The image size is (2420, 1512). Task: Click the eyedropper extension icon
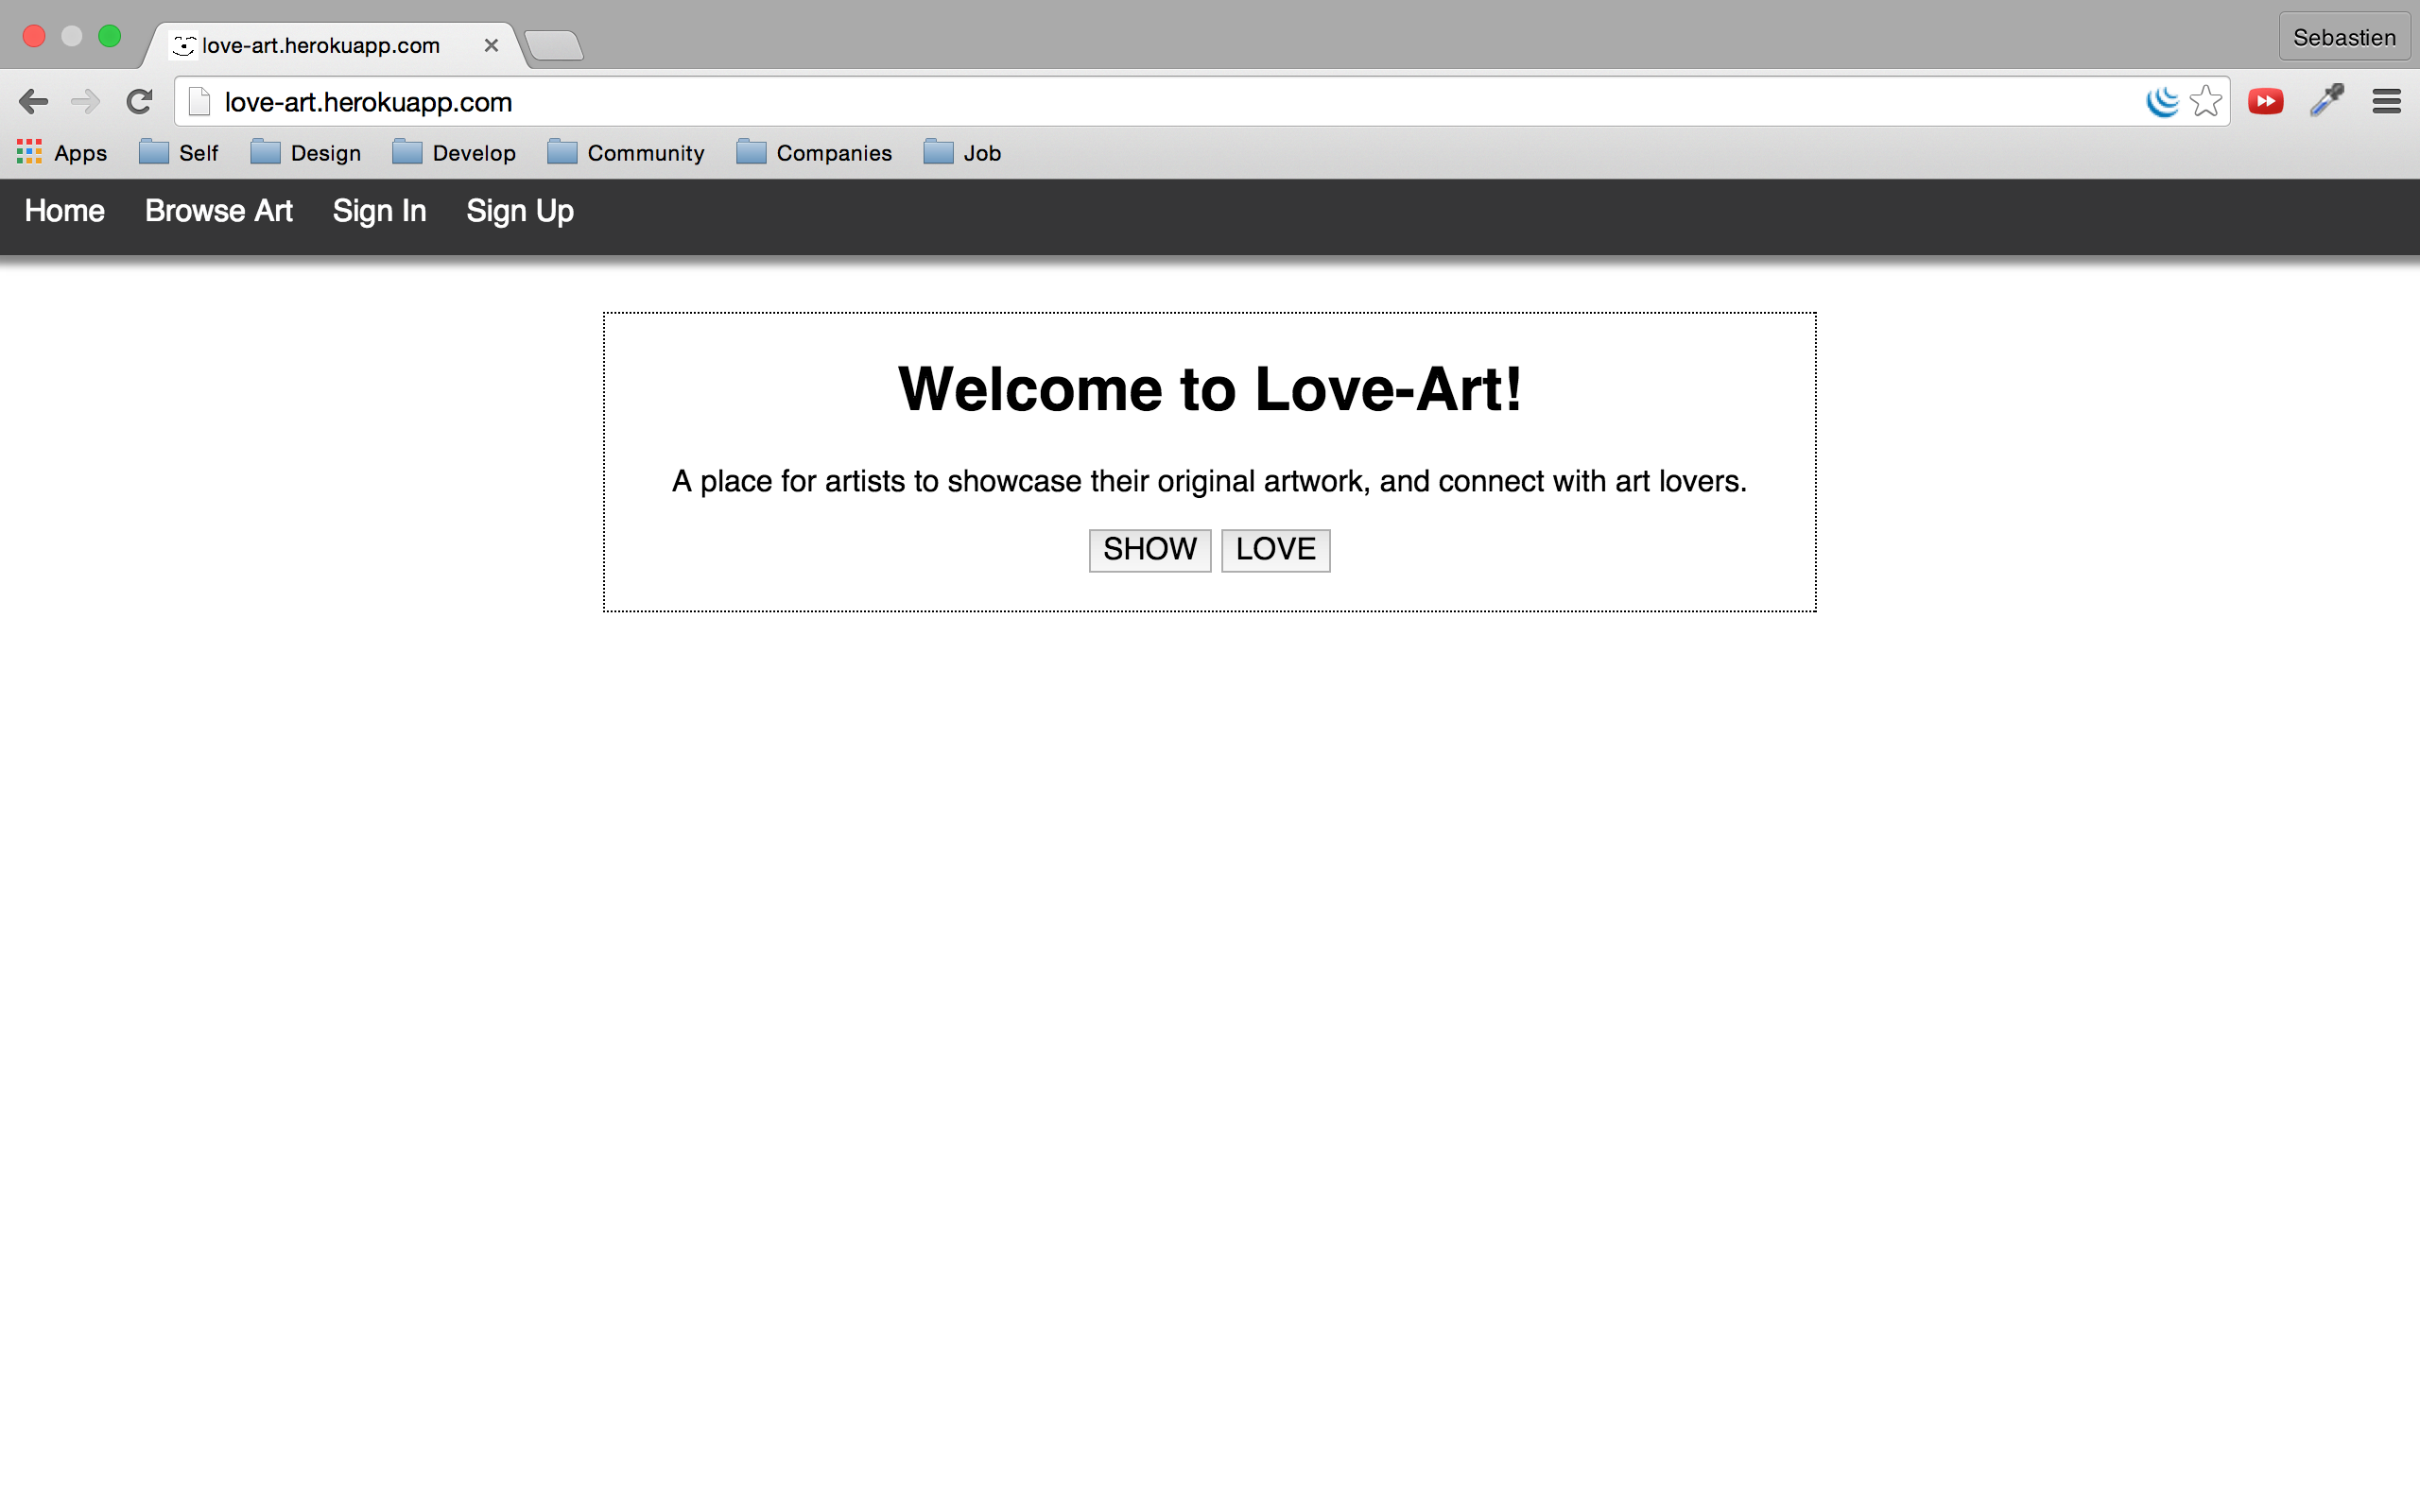[x=2327, y=101]
